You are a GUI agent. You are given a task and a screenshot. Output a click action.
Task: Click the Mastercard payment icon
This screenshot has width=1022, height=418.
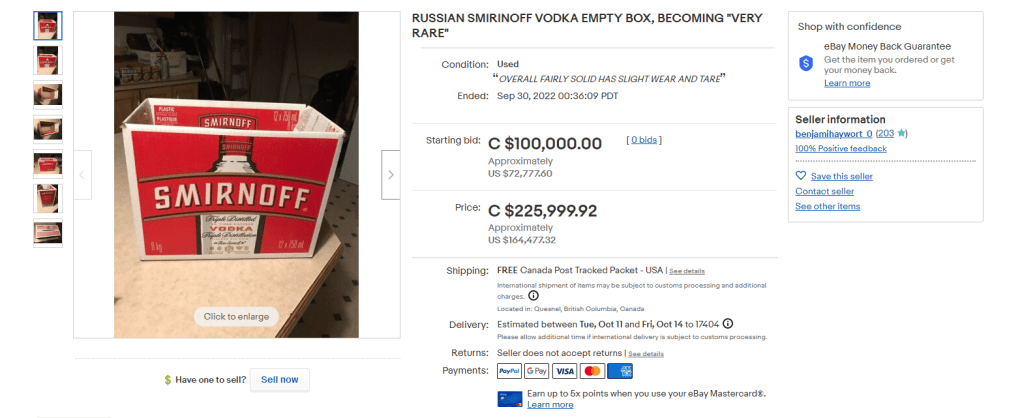pos(592,371)
